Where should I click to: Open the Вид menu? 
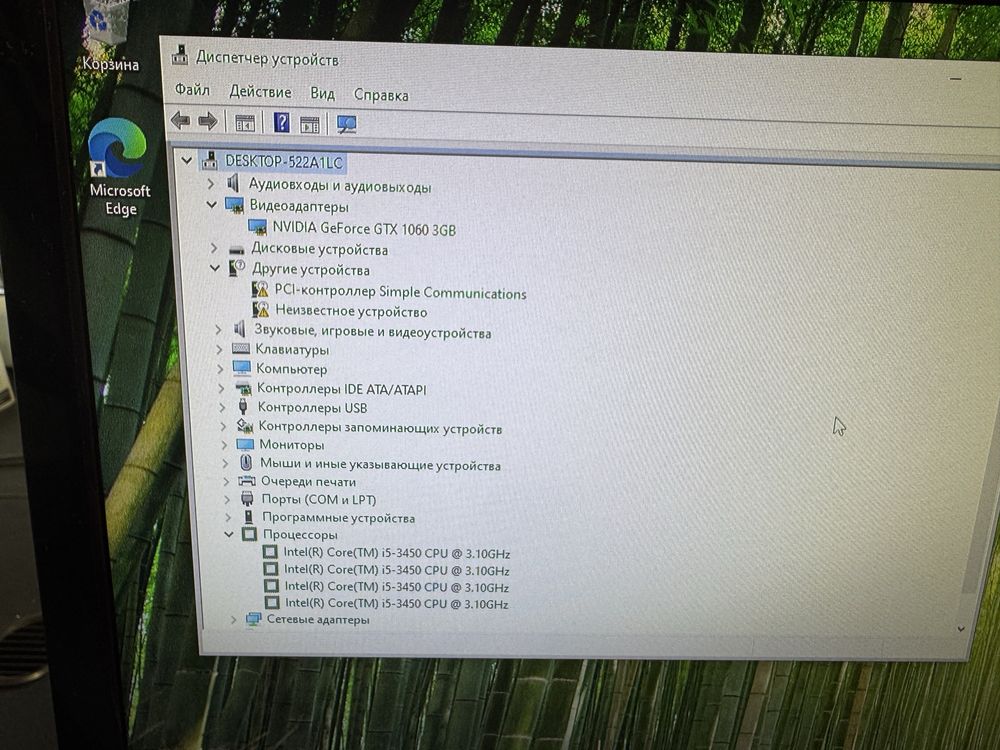point(322,94)
